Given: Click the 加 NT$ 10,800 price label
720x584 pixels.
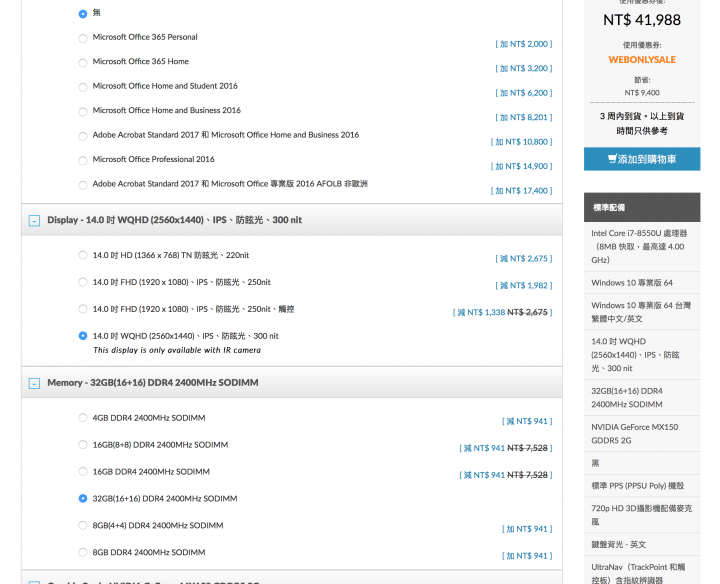Looking at the screenshot, I should 521,142.
